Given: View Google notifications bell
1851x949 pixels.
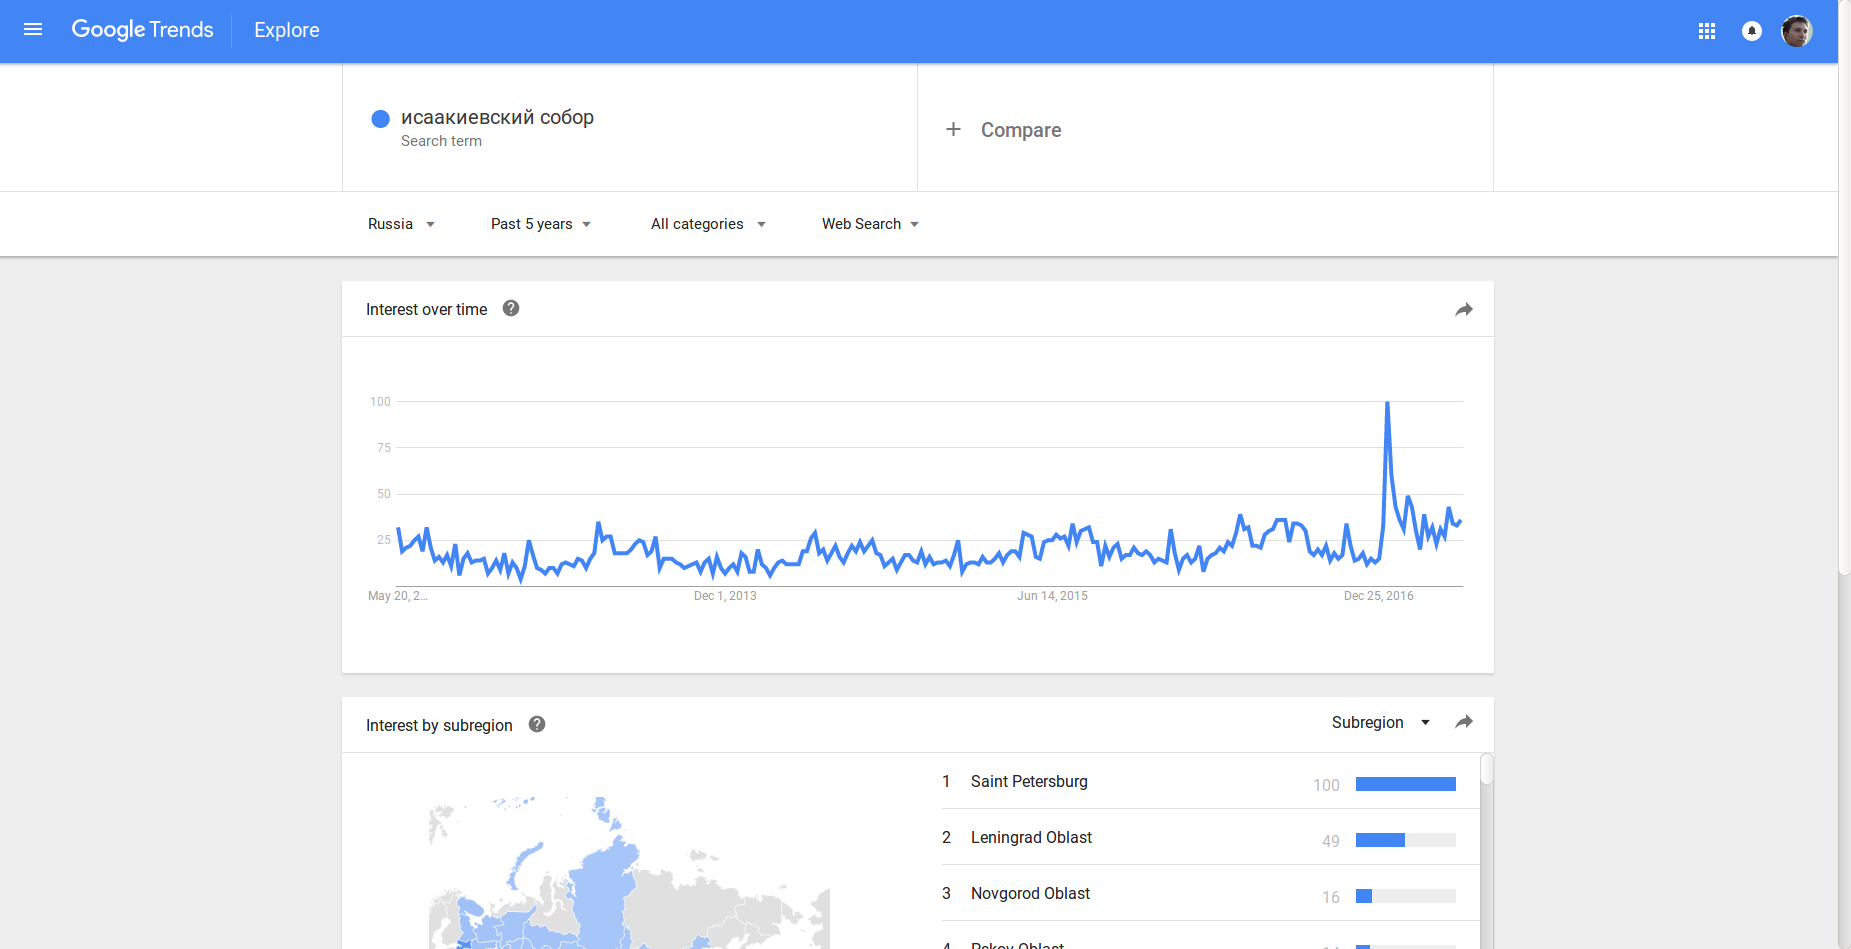Looking at the screenshot, I should click(x=1752, y=31).
